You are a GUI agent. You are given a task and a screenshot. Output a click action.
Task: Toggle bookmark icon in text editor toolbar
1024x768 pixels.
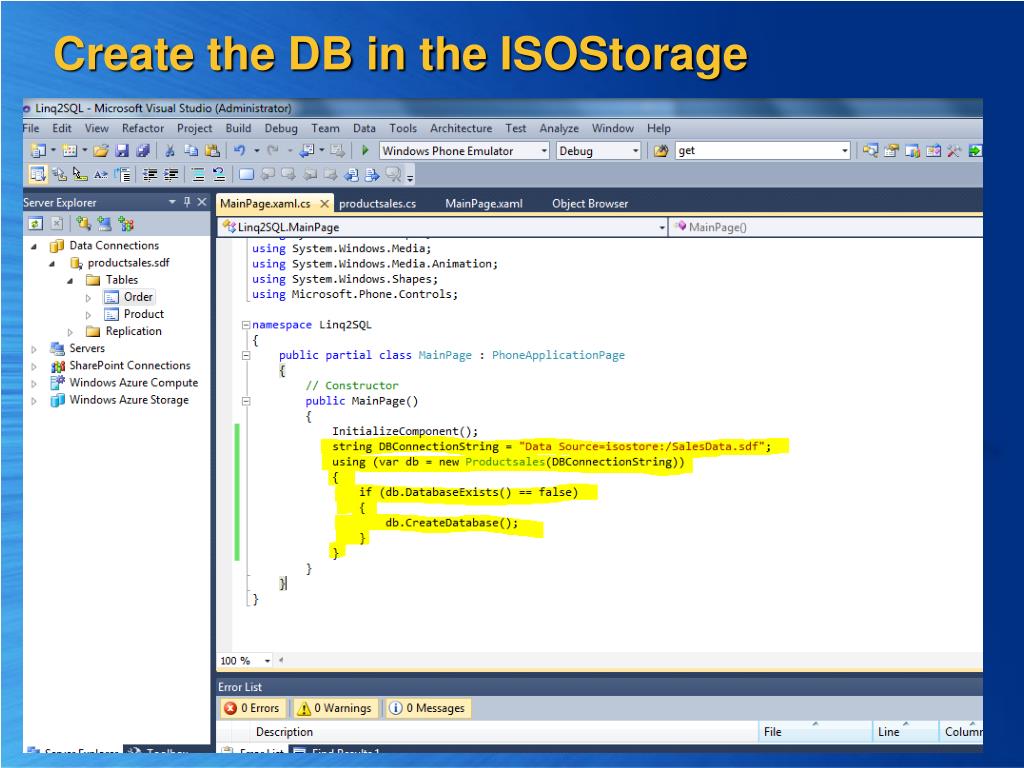pyautogui.click(x=246, y=174)
